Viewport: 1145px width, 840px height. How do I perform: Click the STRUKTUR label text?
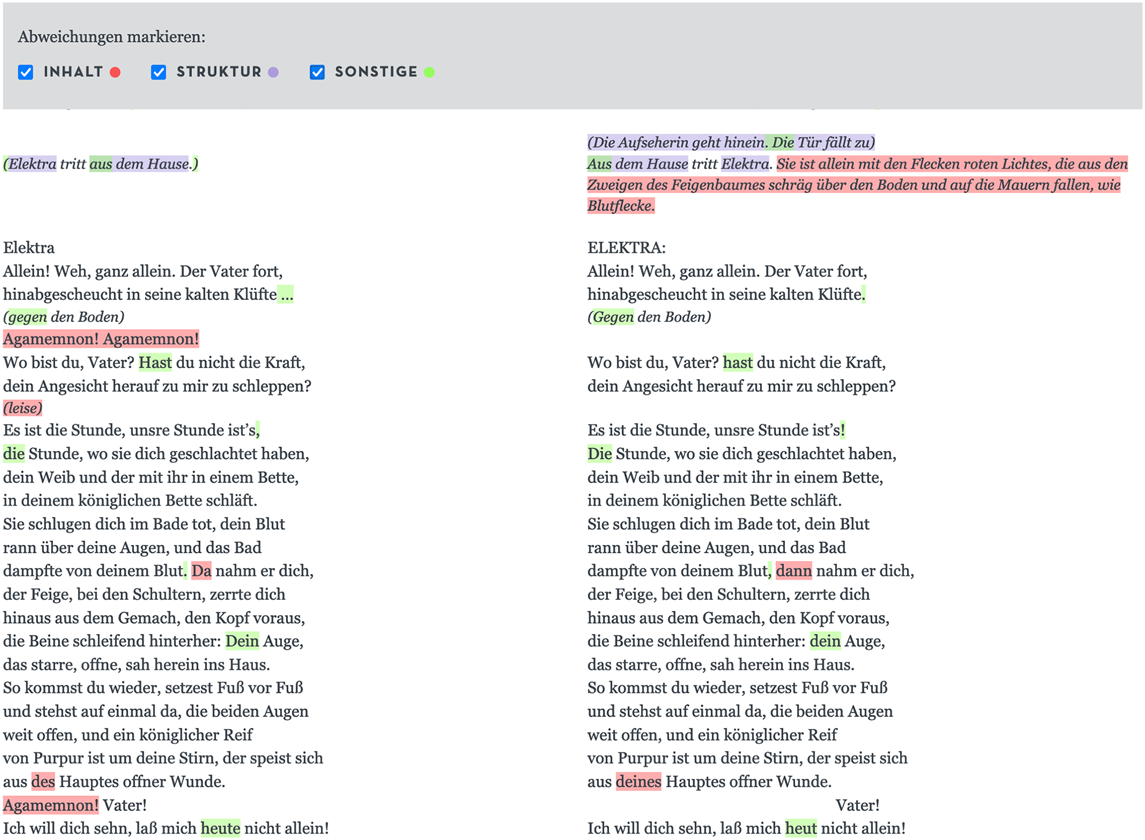click(x=218, y=72)
